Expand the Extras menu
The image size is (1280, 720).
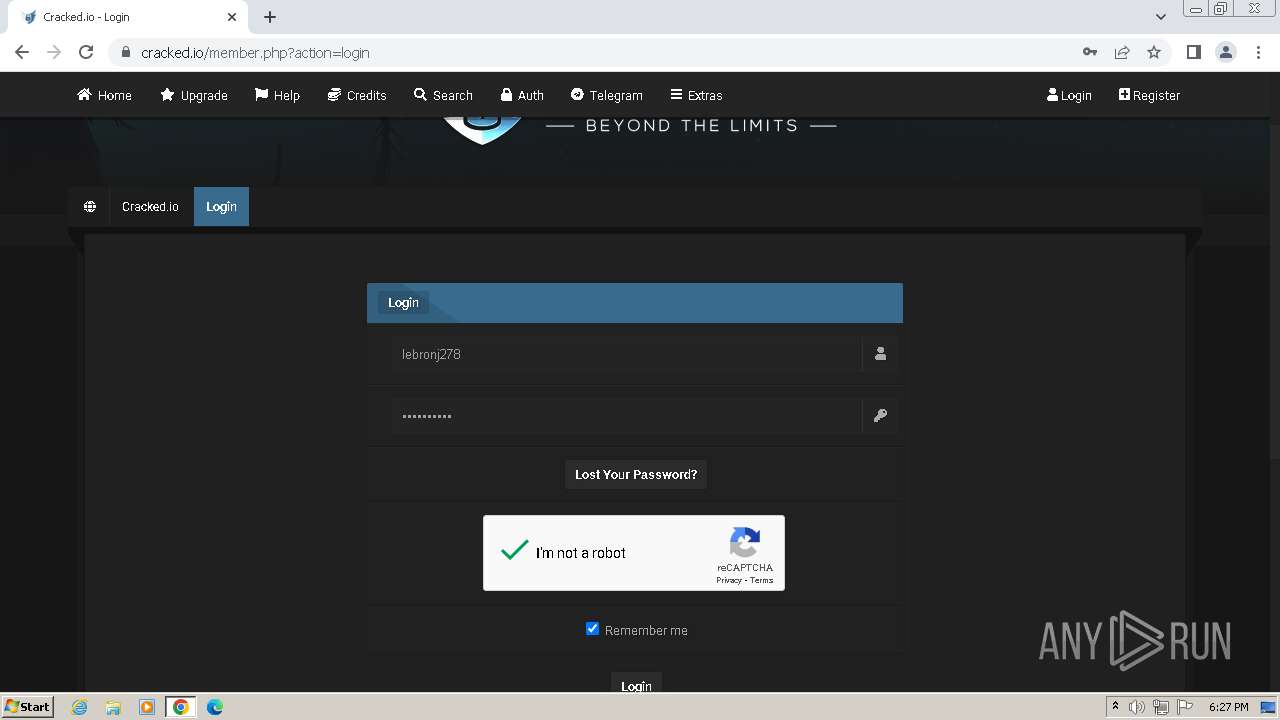point(696,95)
